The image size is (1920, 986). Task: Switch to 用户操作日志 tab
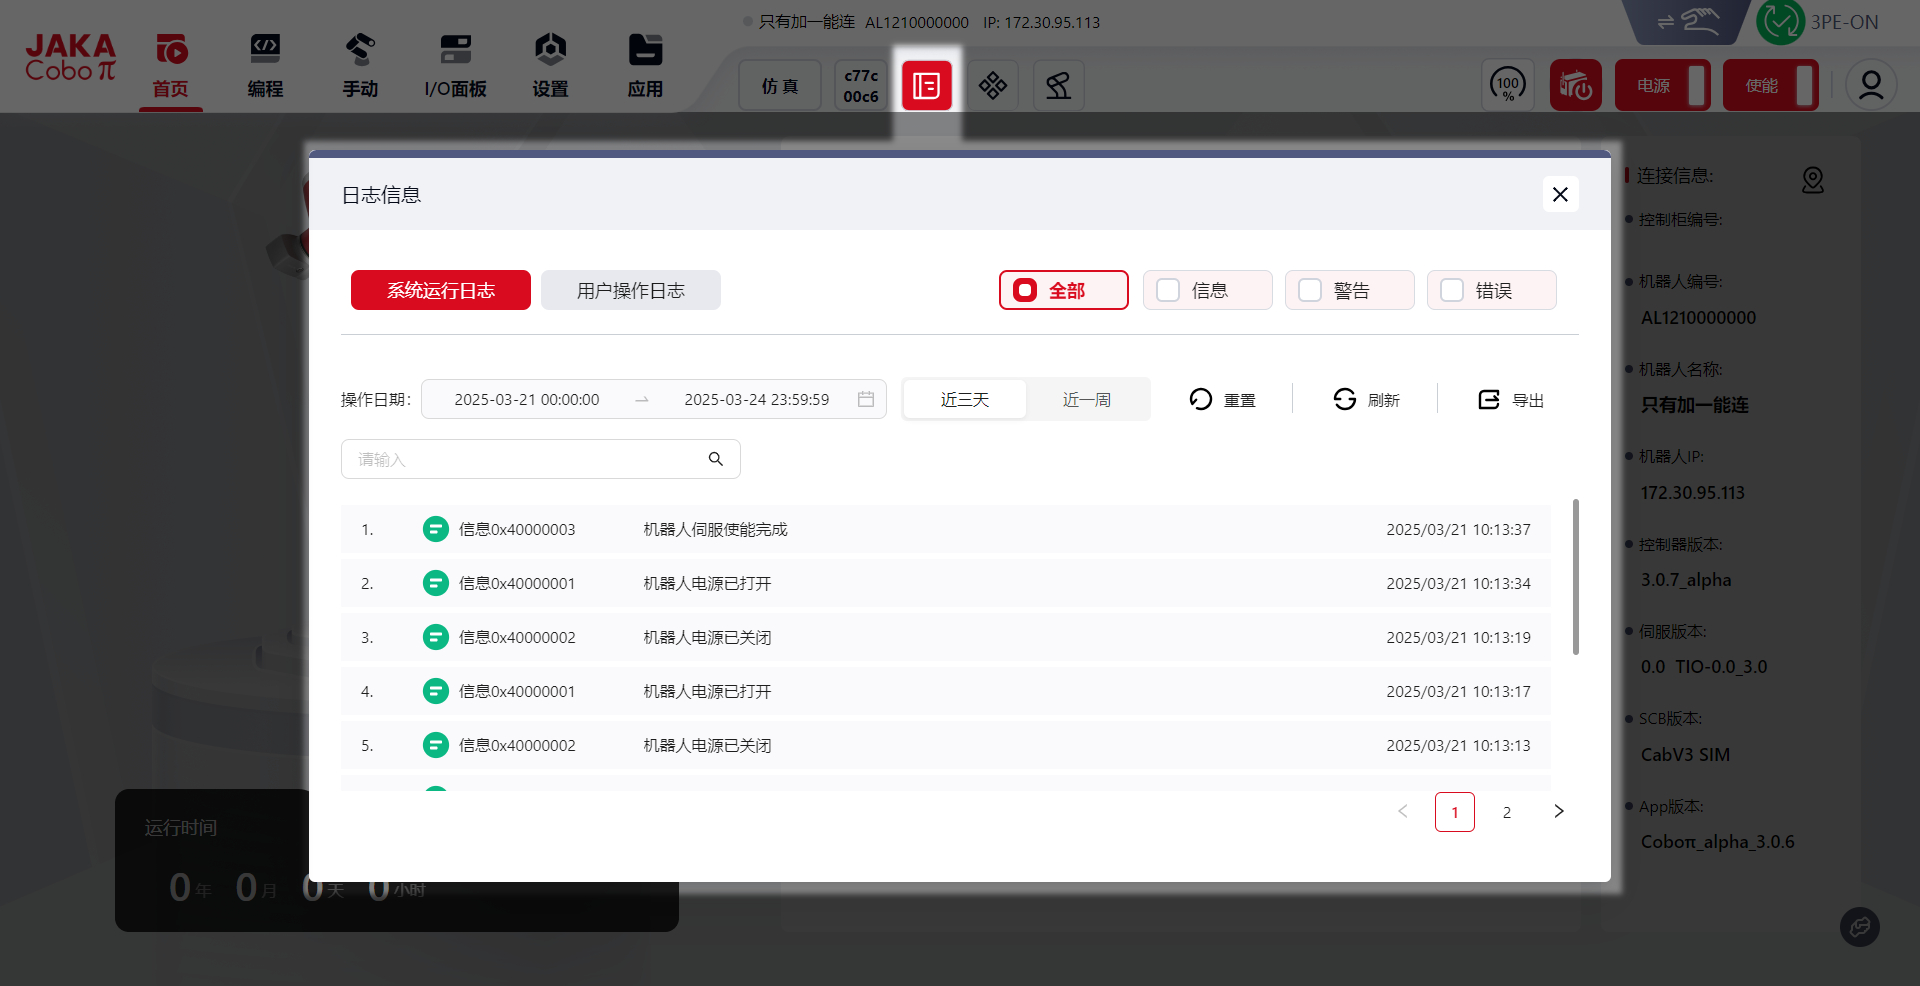[630, 290]
